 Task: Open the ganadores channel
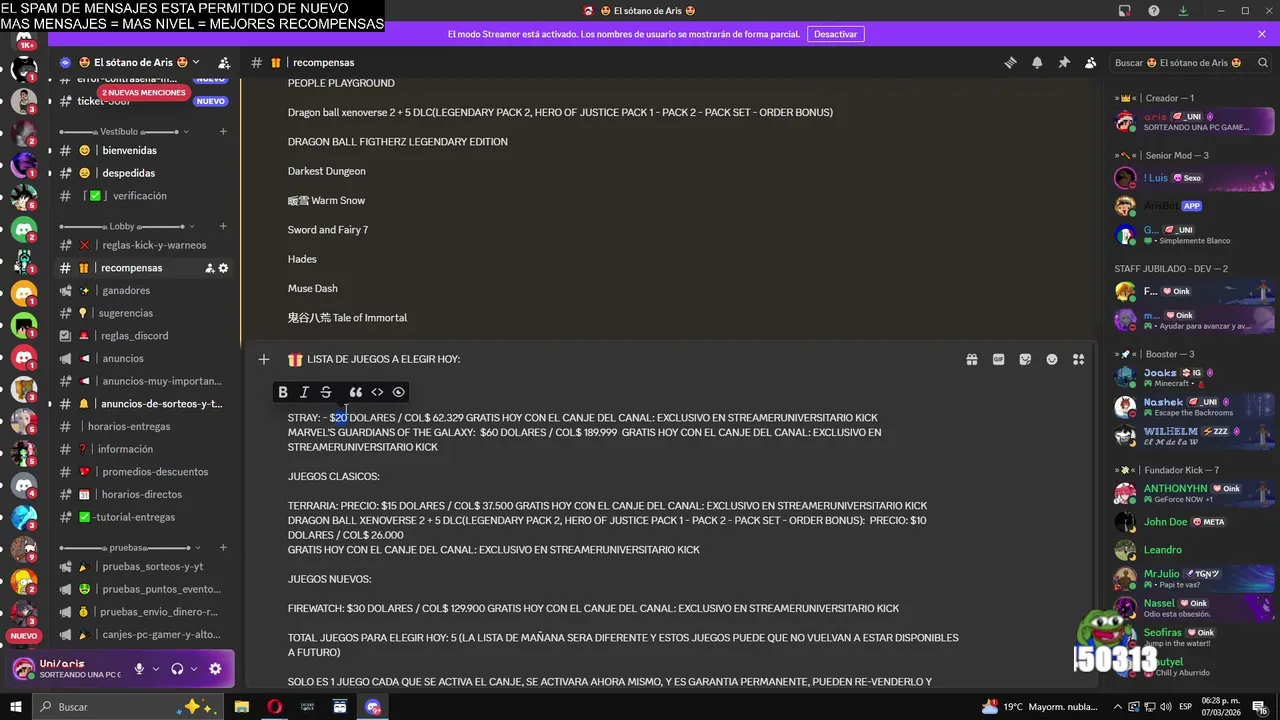coord(143,290)
